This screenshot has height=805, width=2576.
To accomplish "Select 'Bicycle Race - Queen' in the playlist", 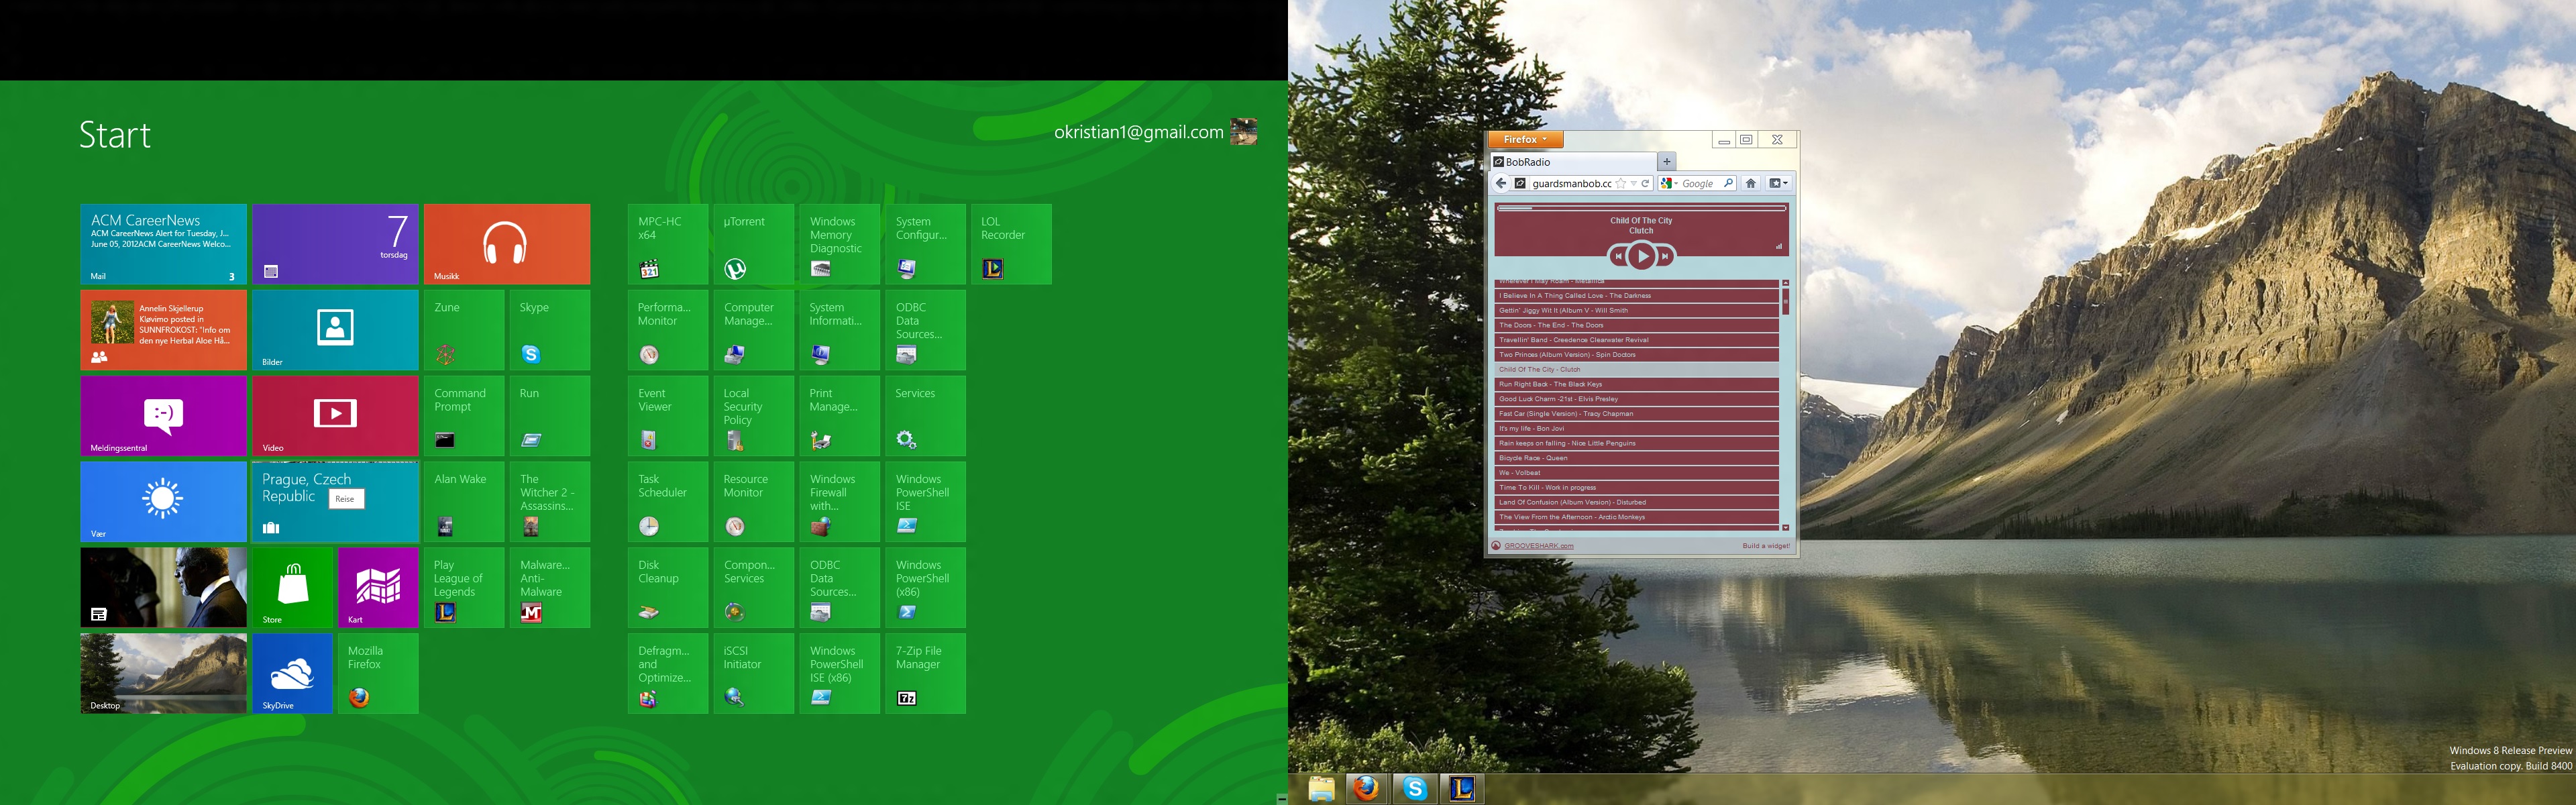I will 1636,458.
